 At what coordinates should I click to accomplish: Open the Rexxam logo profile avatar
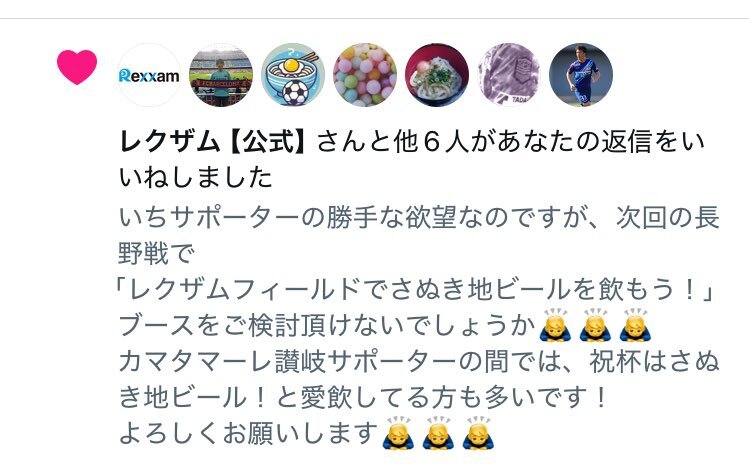149,75
